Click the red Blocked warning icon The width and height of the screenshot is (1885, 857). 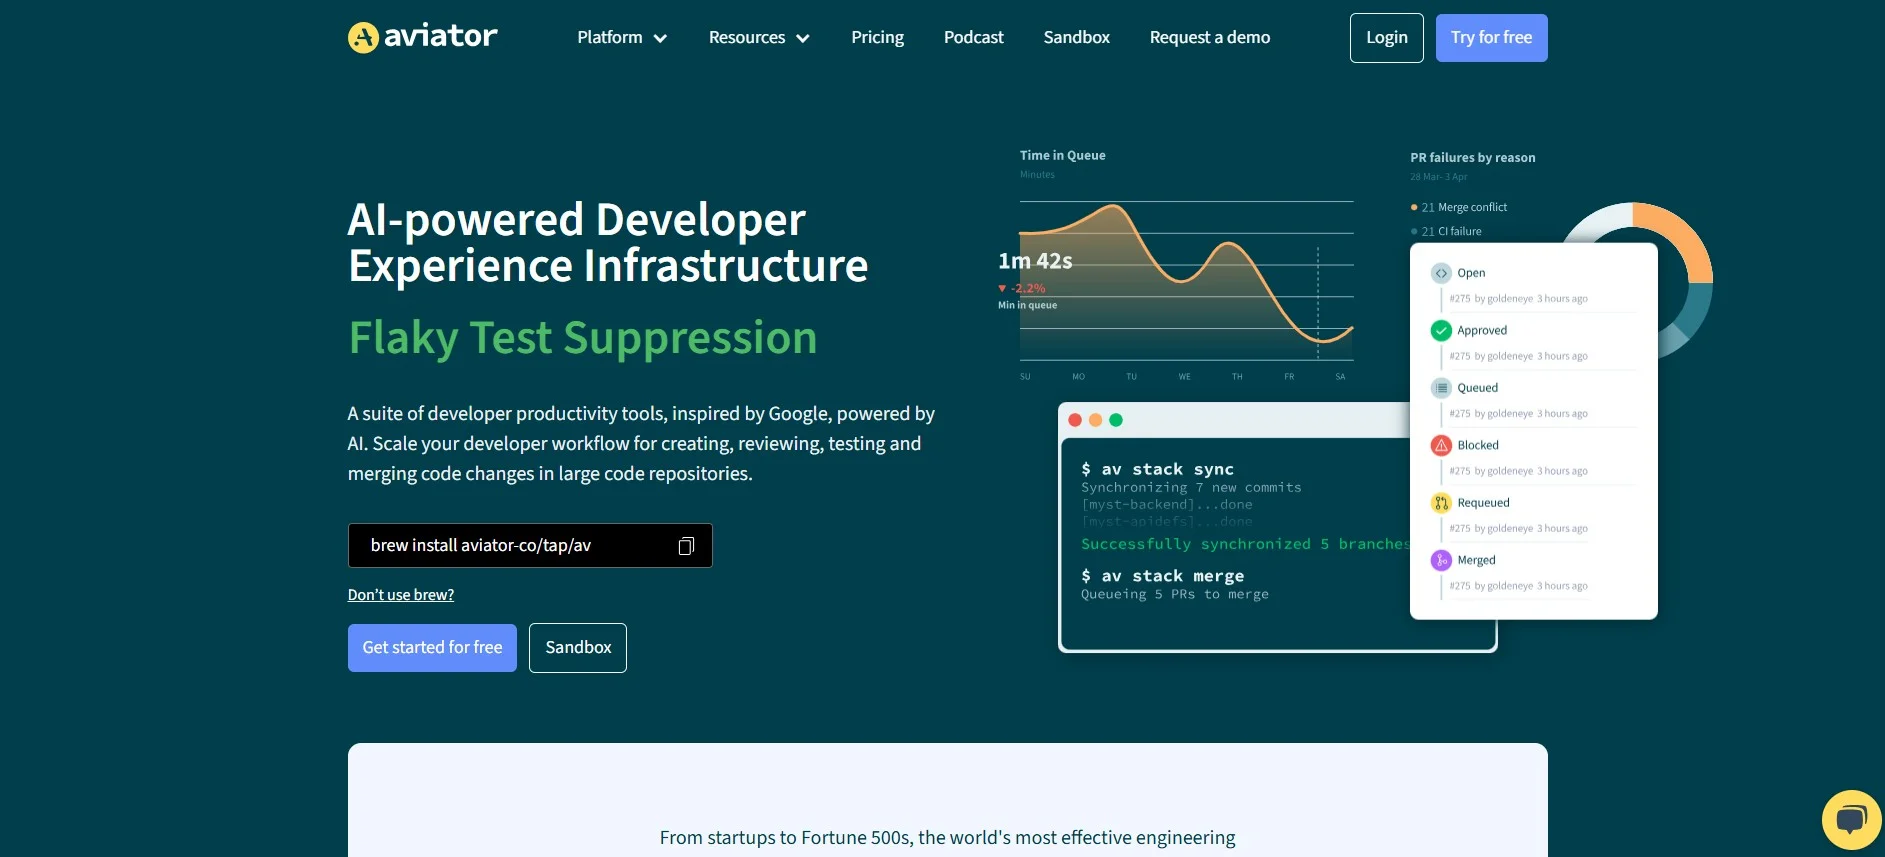click(x=1441, y=446)
